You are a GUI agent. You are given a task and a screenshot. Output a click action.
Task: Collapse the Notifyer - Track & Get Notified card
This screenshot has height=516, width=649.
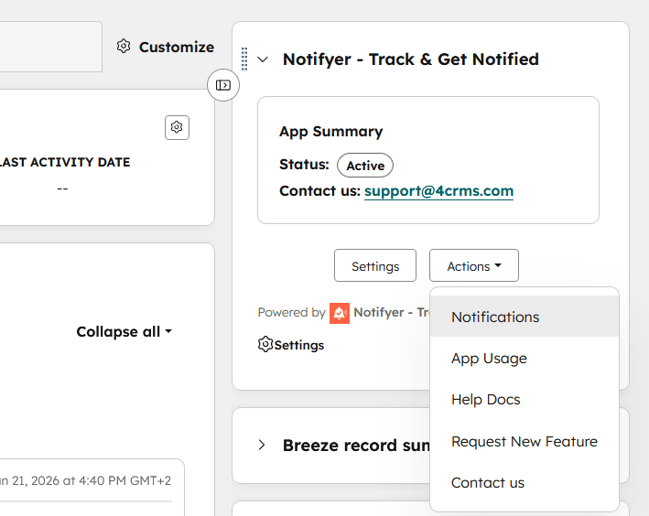[263, 60]
